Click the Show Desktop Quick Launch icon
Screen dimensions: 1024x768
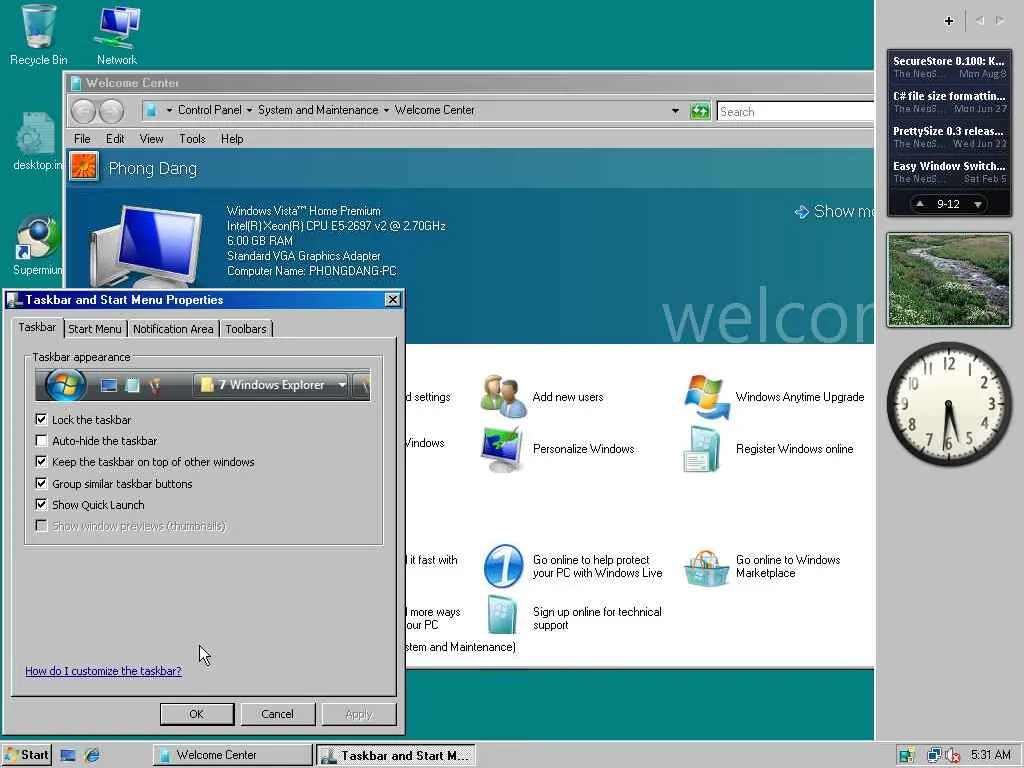pos(68,755)
